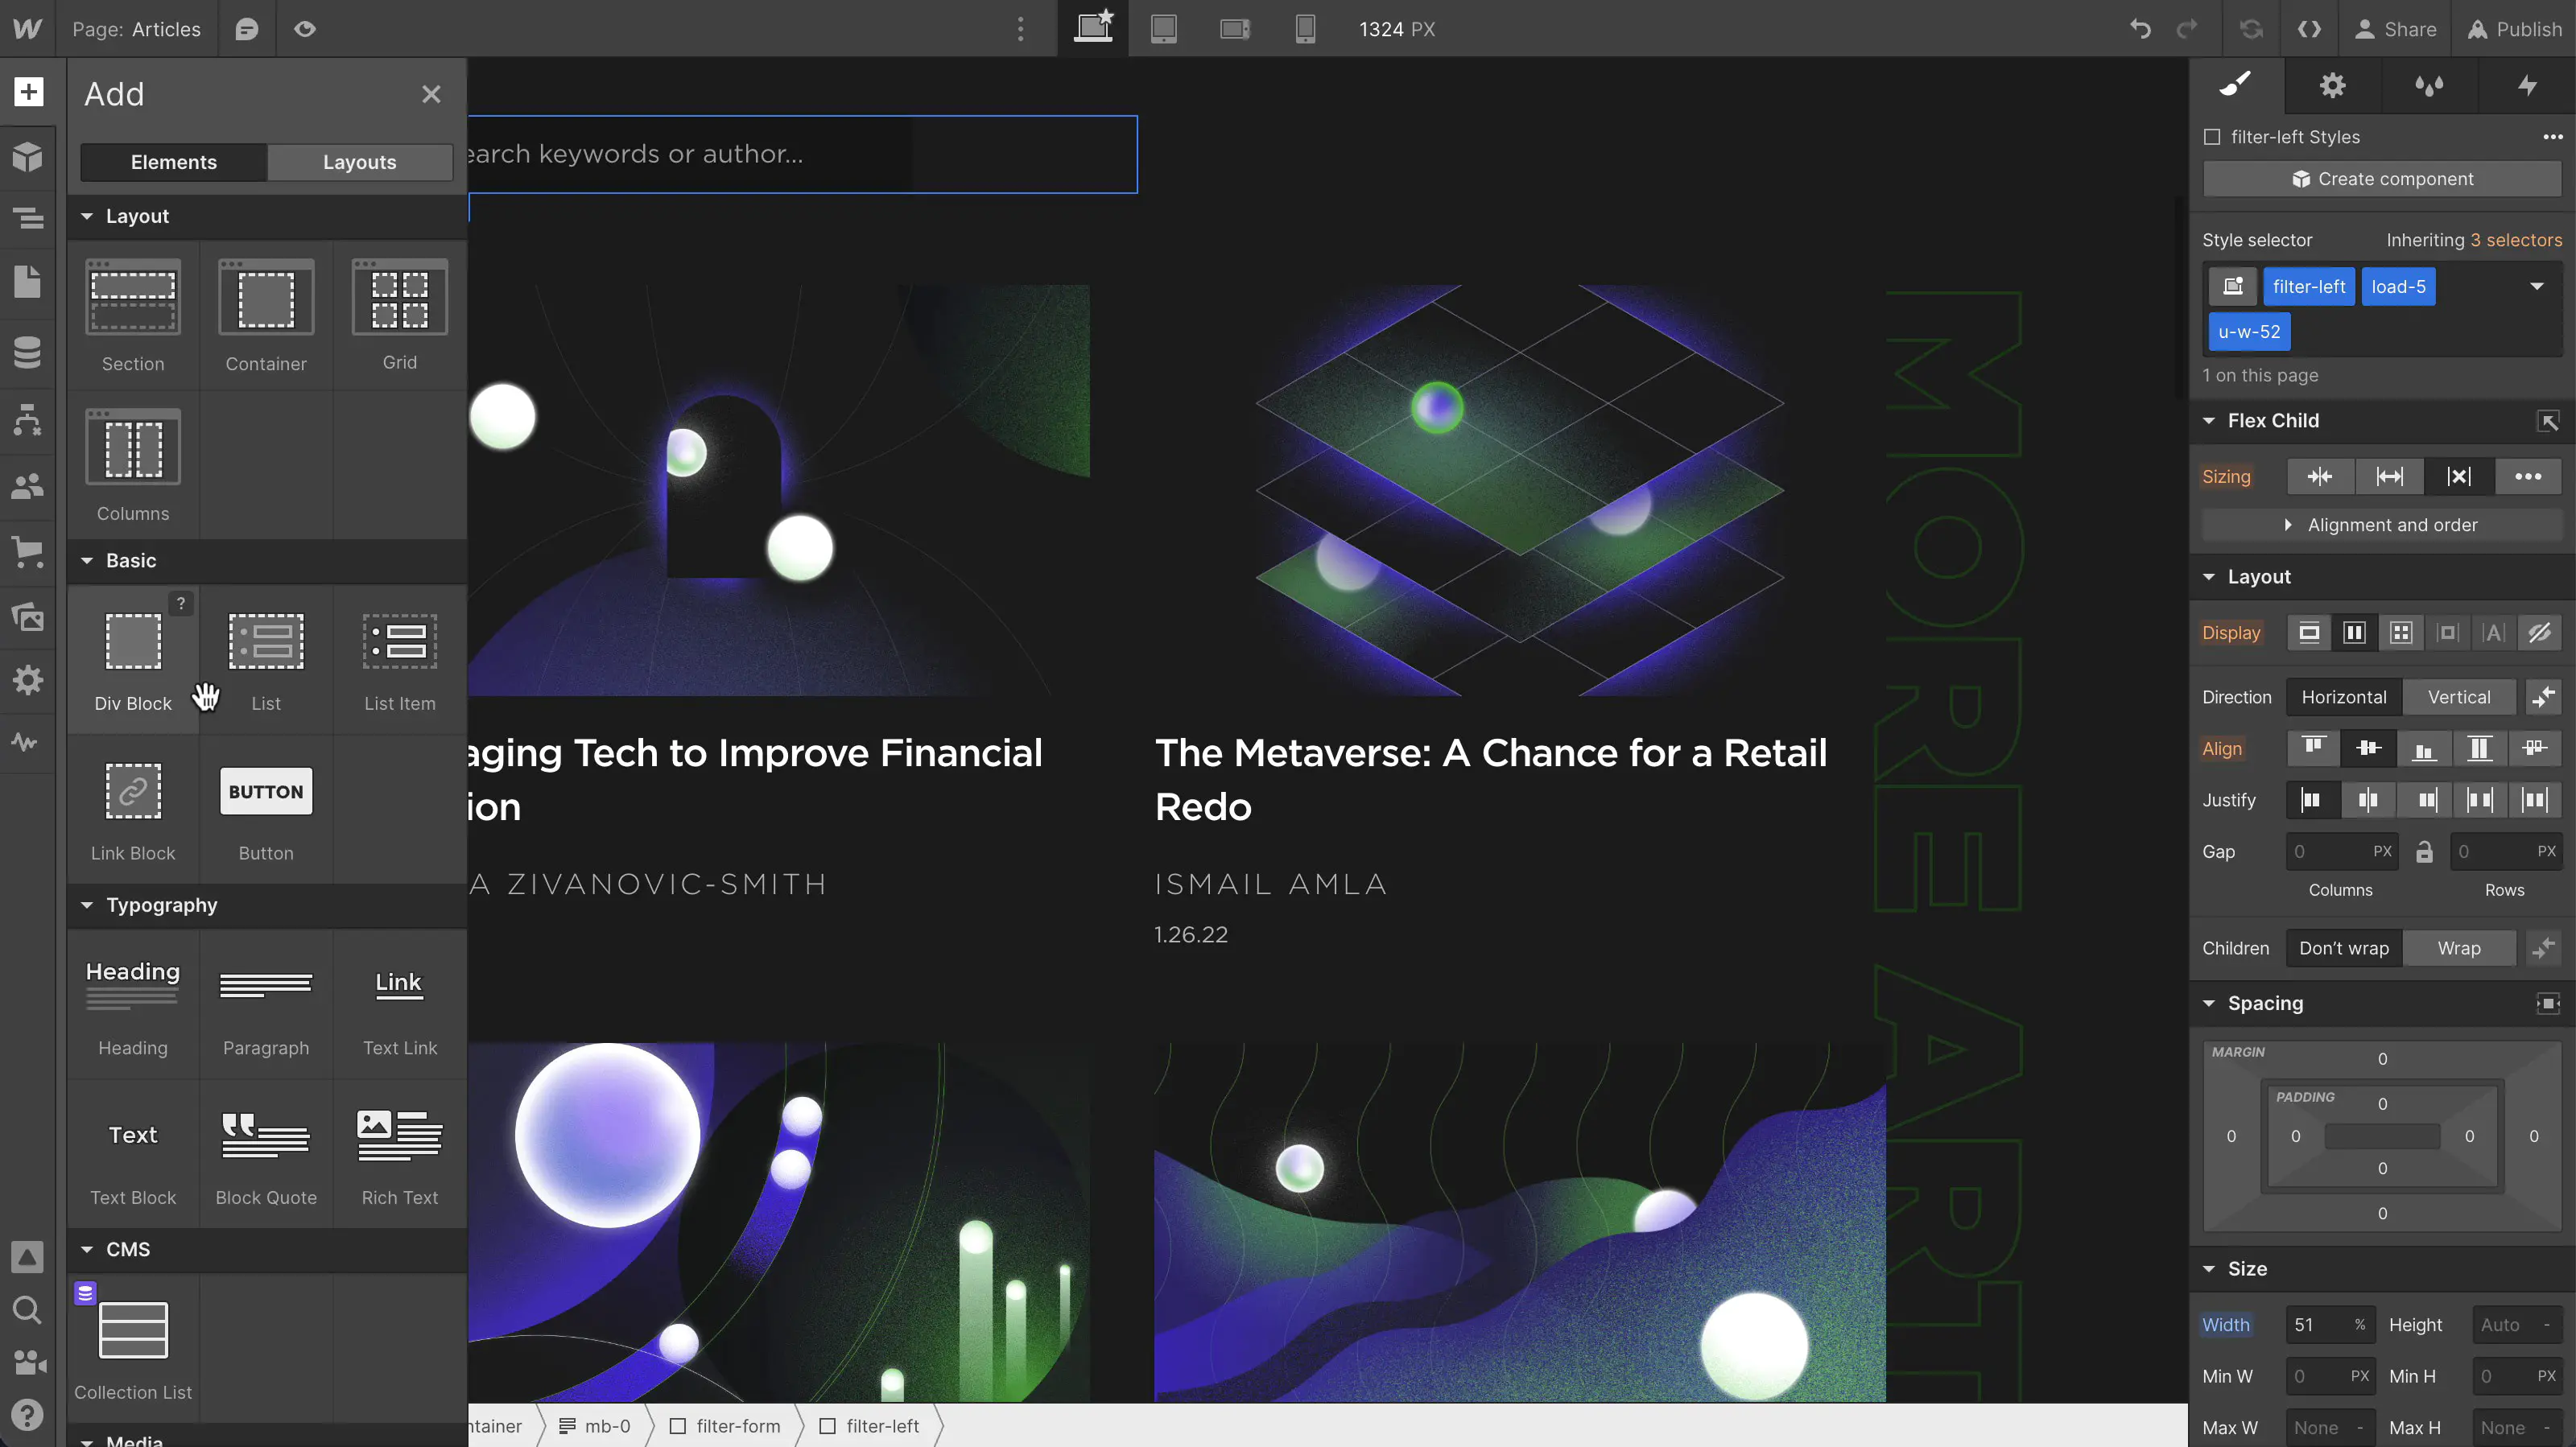
Task: Set children to Wrap
Action: 2458,948
